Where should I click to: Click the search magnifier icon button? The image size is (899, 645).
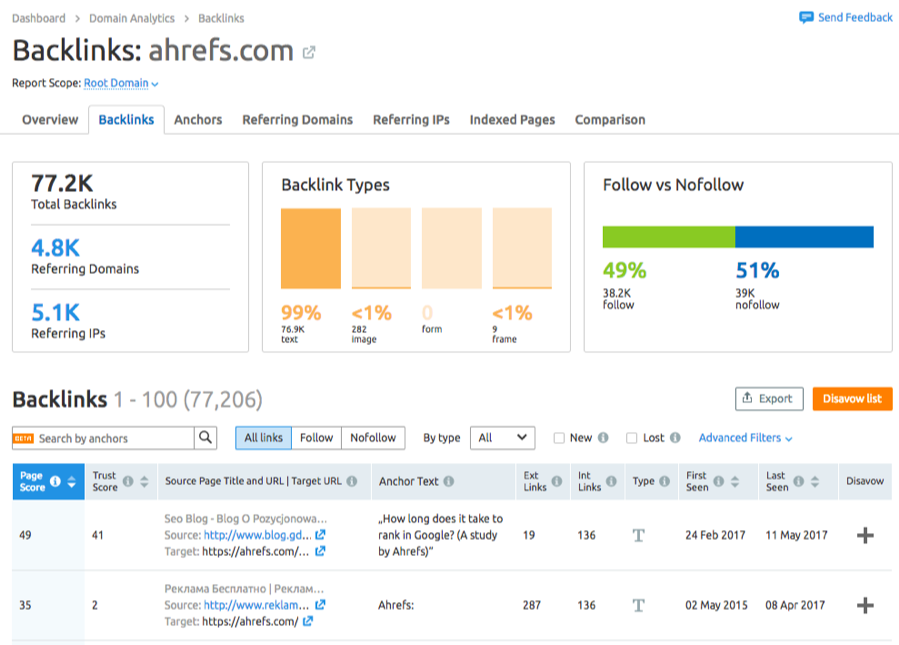click(205, 438)
